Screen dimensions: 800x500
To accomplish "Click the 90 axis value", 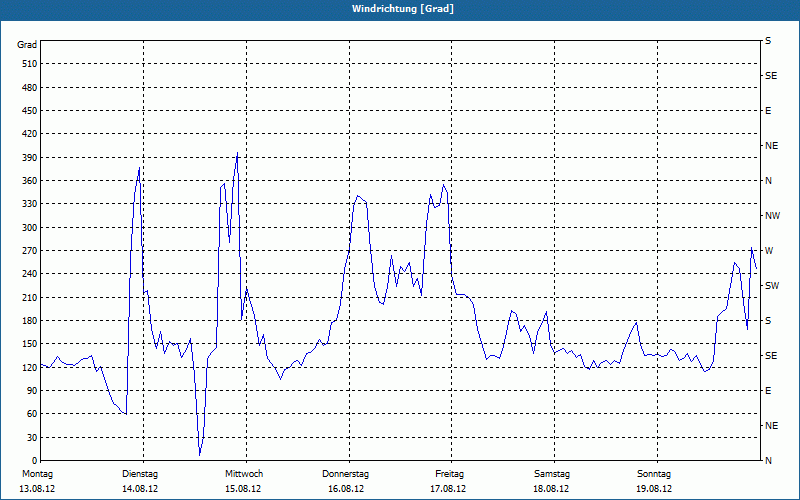I will (32, 391).
